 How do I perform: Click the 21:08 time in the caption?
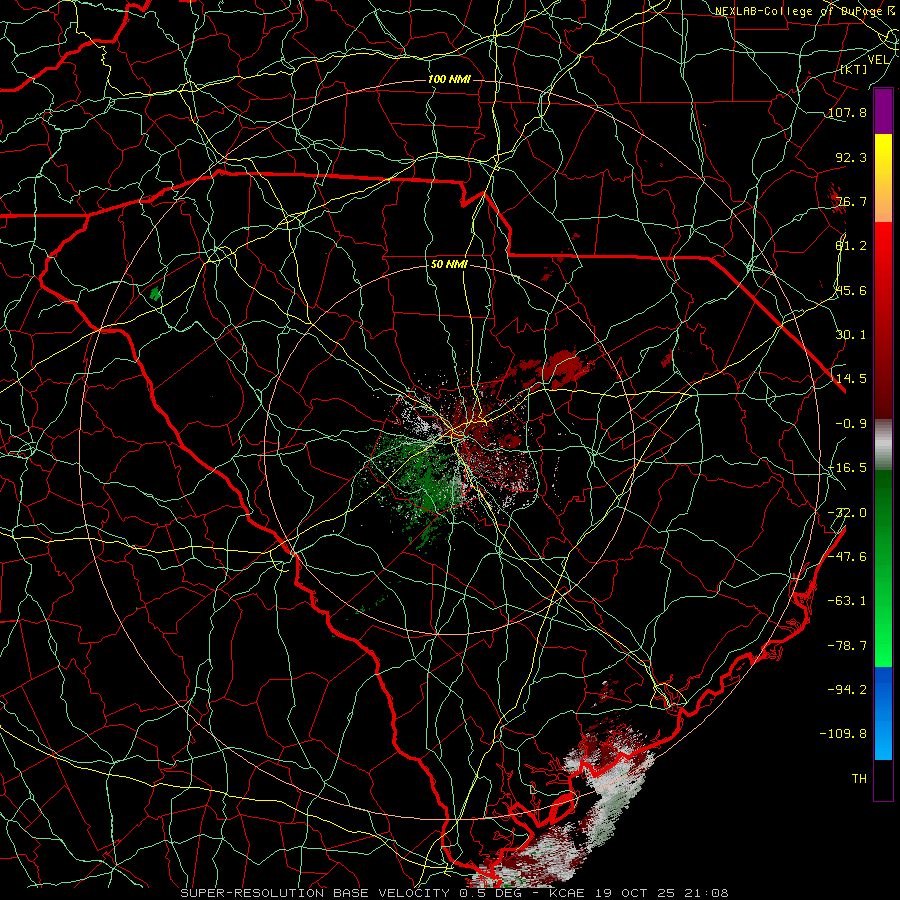705,893
